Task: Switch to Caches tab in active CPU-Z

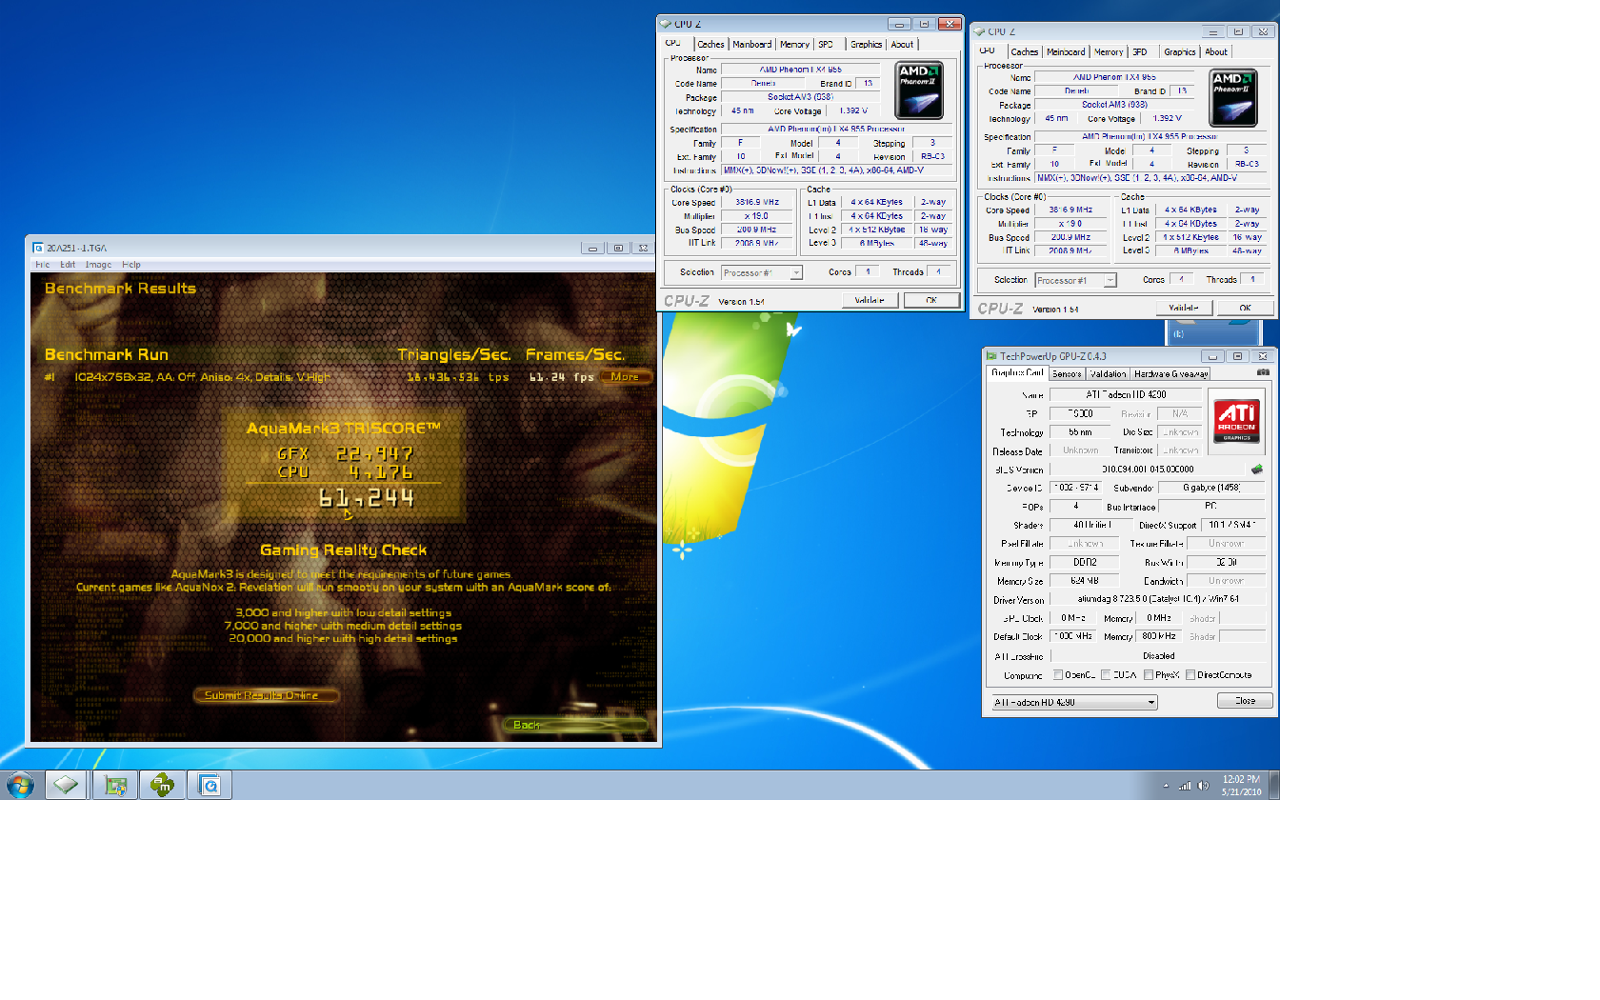Action: pos(711,44)
